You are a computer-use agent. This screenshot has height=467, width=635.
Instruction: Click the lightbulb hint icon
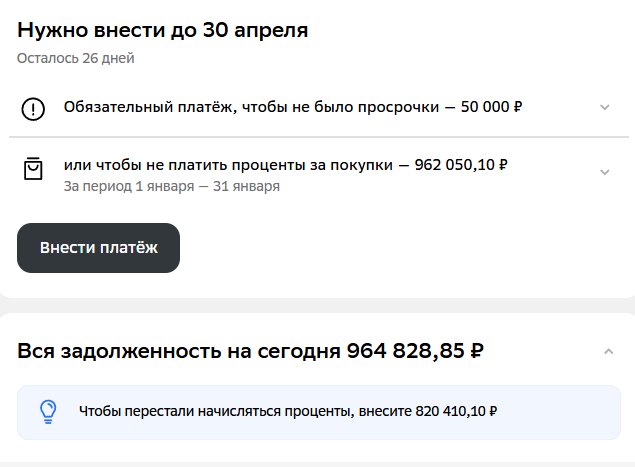[47, 411]
